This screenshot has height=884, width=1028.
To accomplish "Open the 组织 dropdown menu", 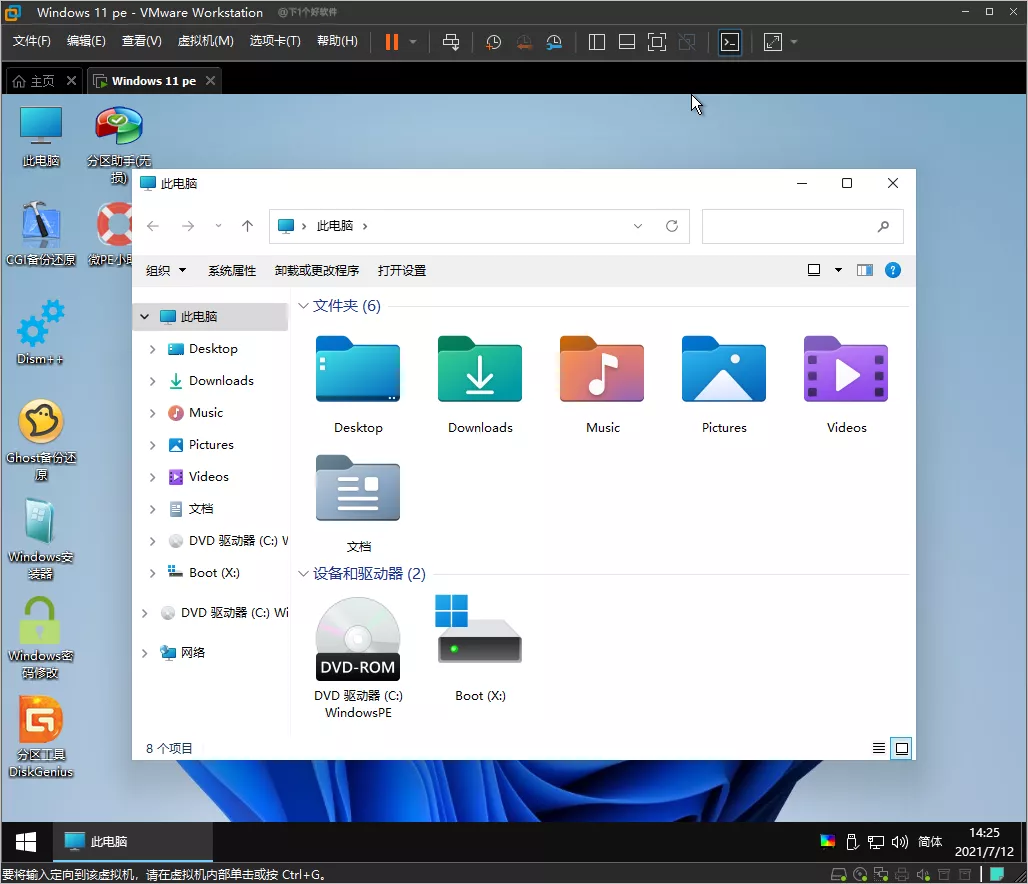I will tap(166, 270).
